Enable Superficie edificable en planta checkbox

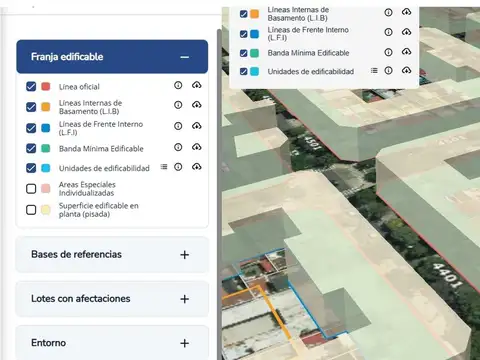click(31, 210)
